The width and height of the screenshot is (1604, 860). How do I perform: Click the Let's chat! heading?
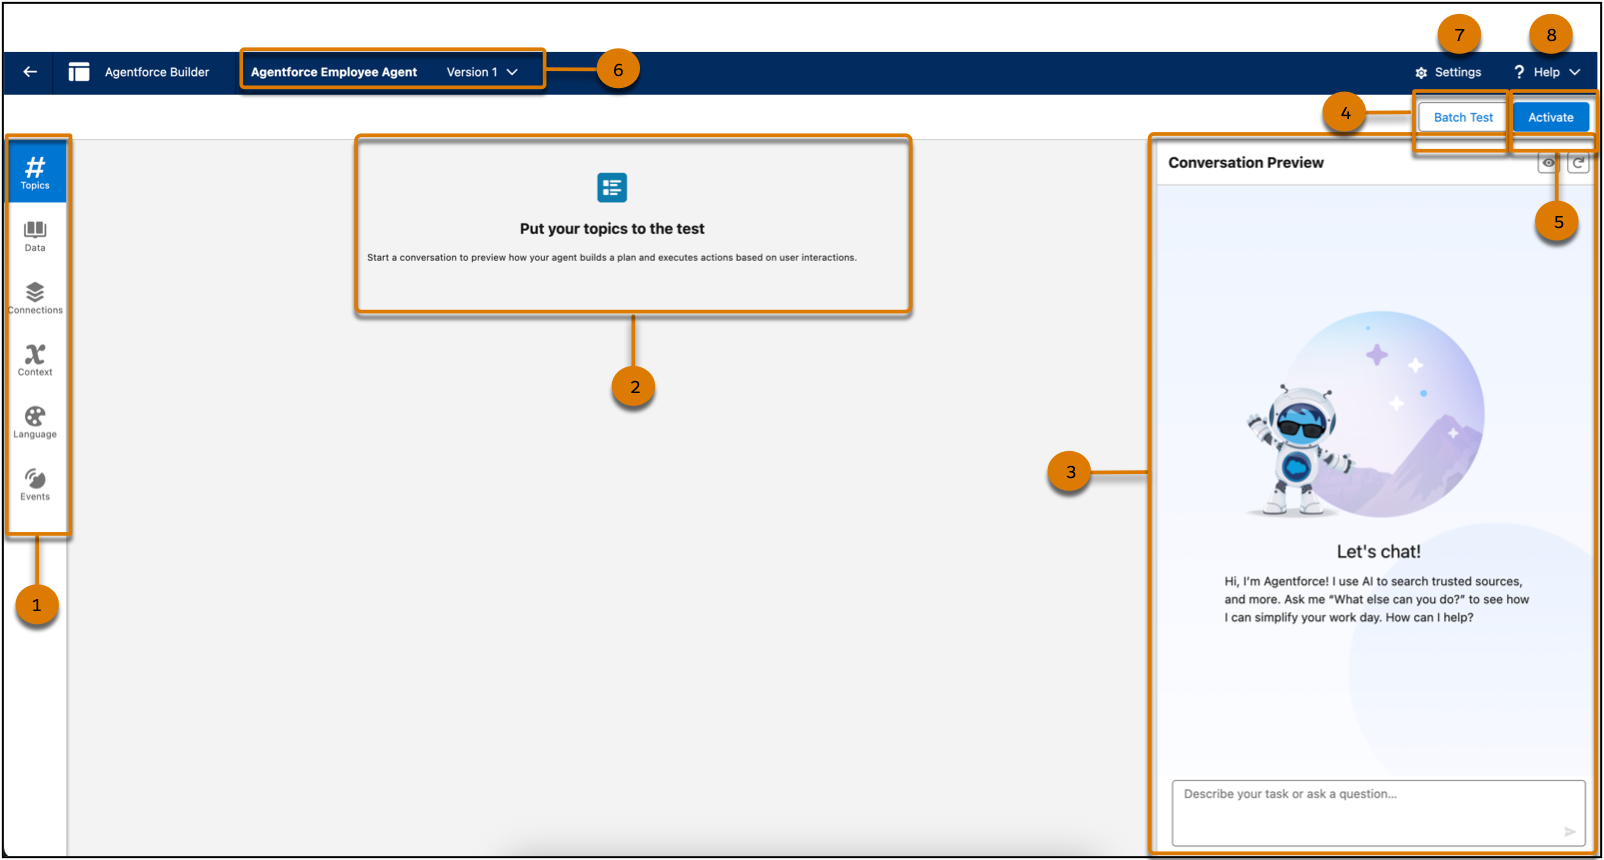[x=1378, y=552]
